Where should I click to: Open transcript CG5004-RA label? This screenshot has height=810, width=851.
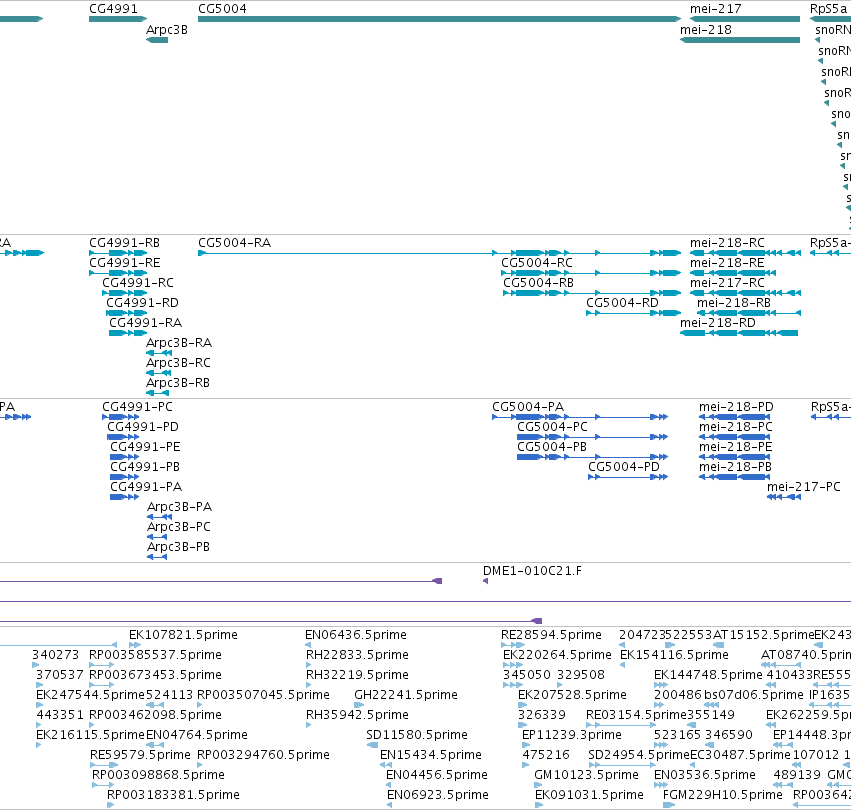234,243
